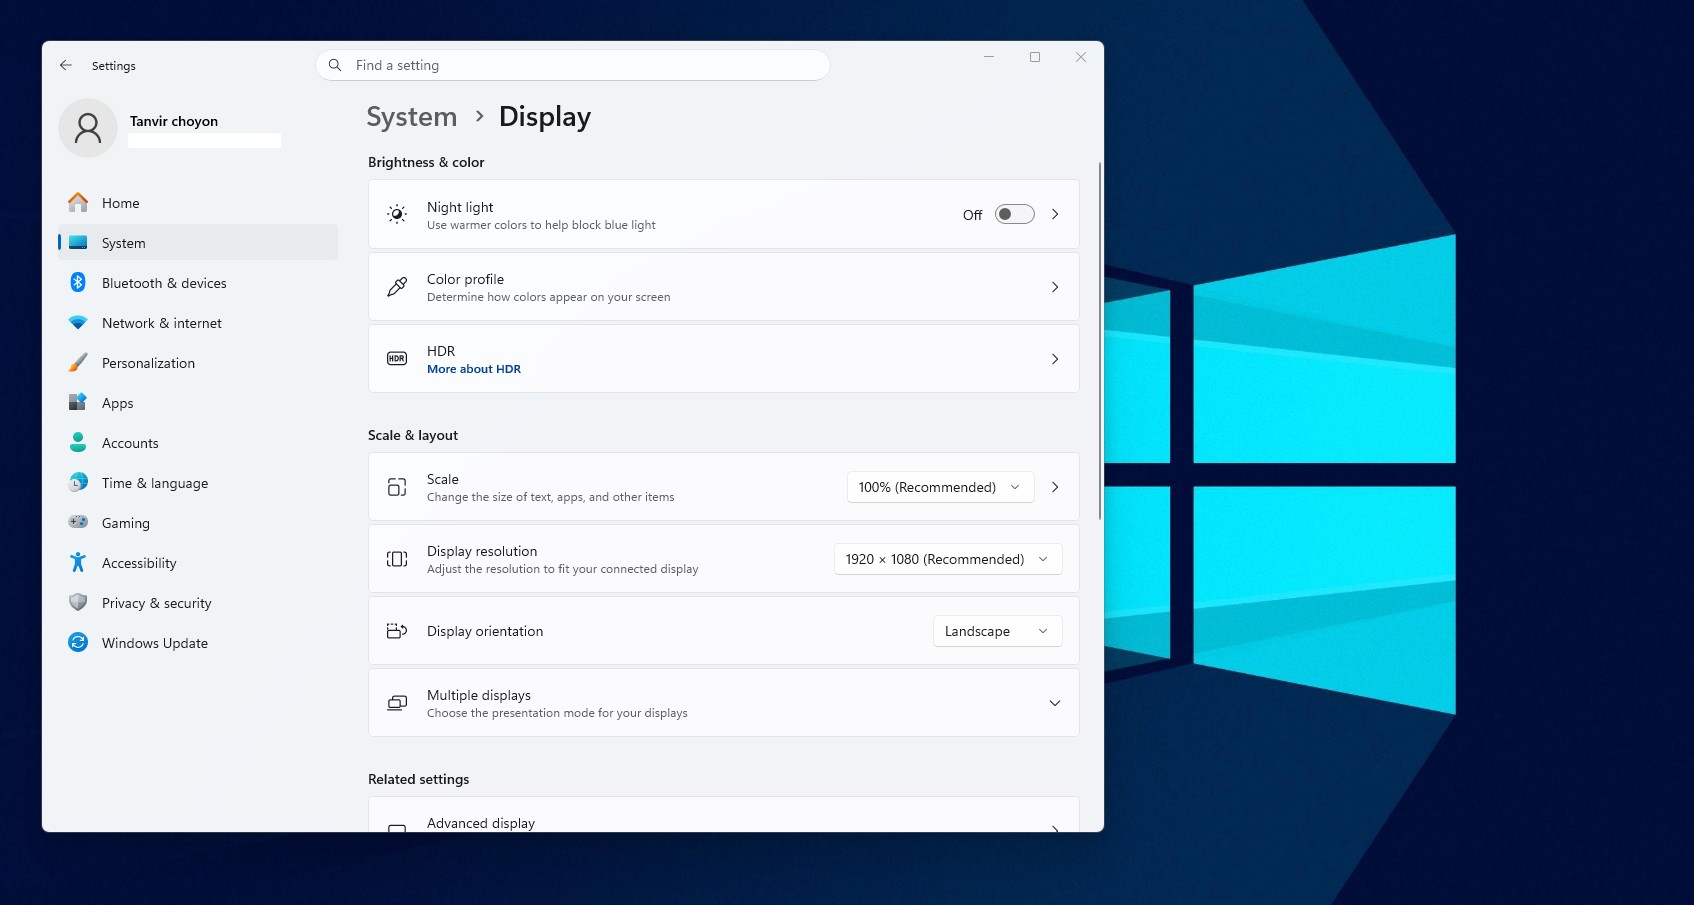Viewport: 1694px width, 905px height.
Task: Click System in the breadcrumb
Action: 411,117
